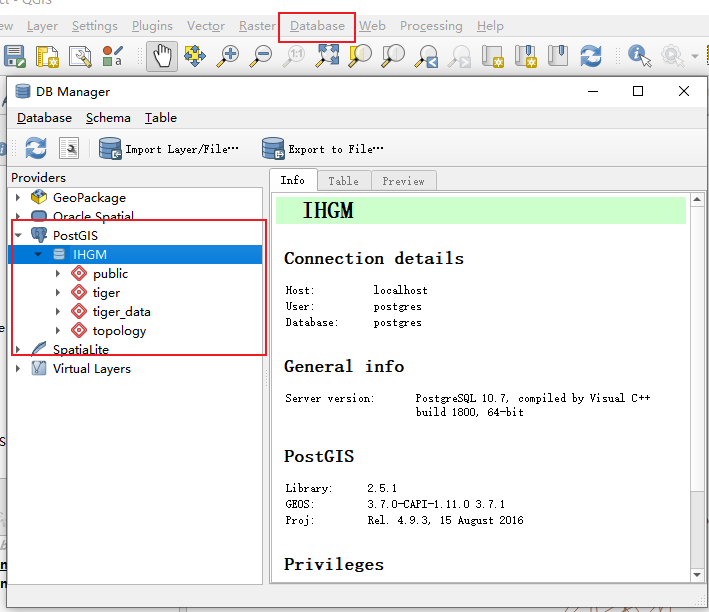The width and height of the screenshot is (709, 612).
Task: Open the Raster menu
Action: 257,26
